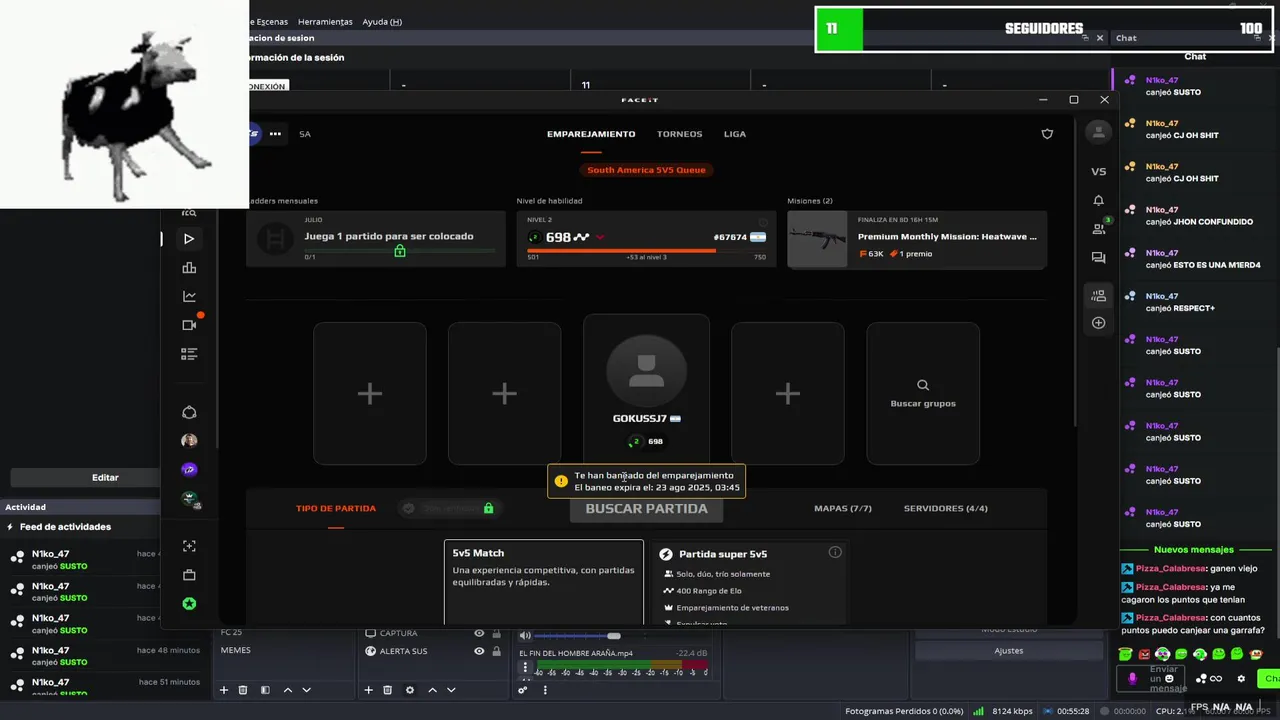Open the MAPAS (7/7) tab
Viewport: 1280px width, 720px height.
coord(843,508)
